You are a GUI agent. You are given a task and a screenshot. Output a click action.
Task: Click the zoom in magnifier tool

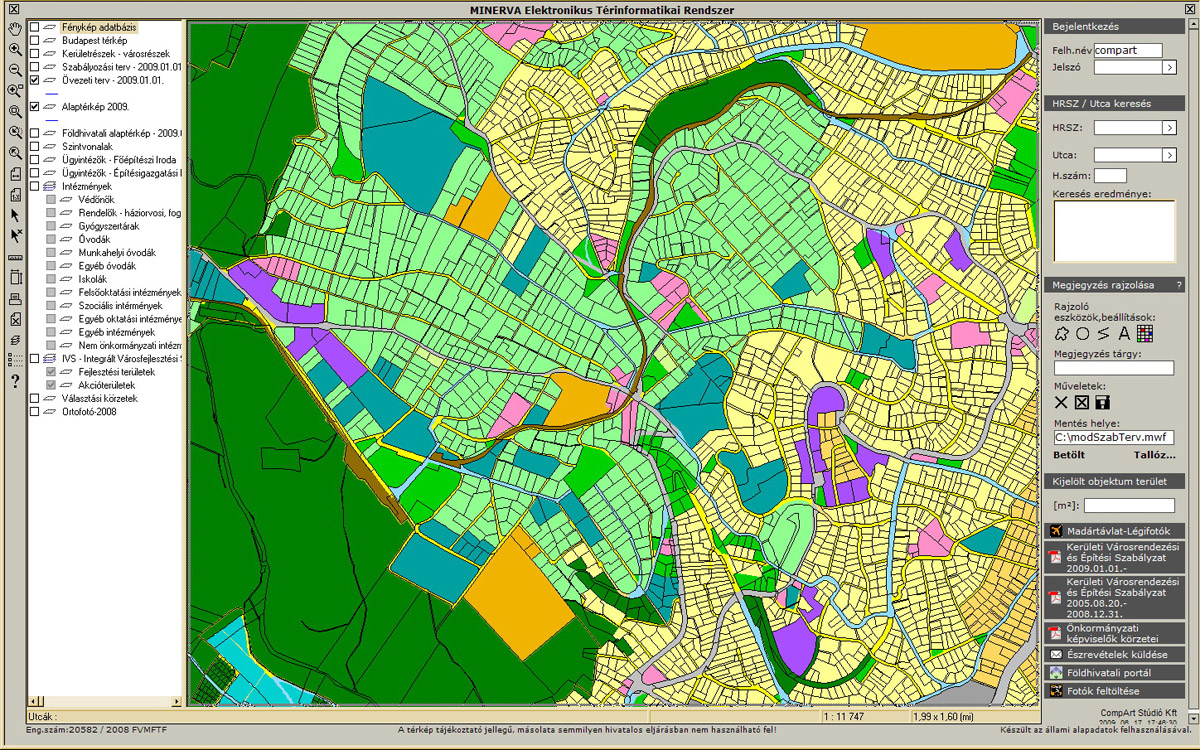[x=15, y=49]
